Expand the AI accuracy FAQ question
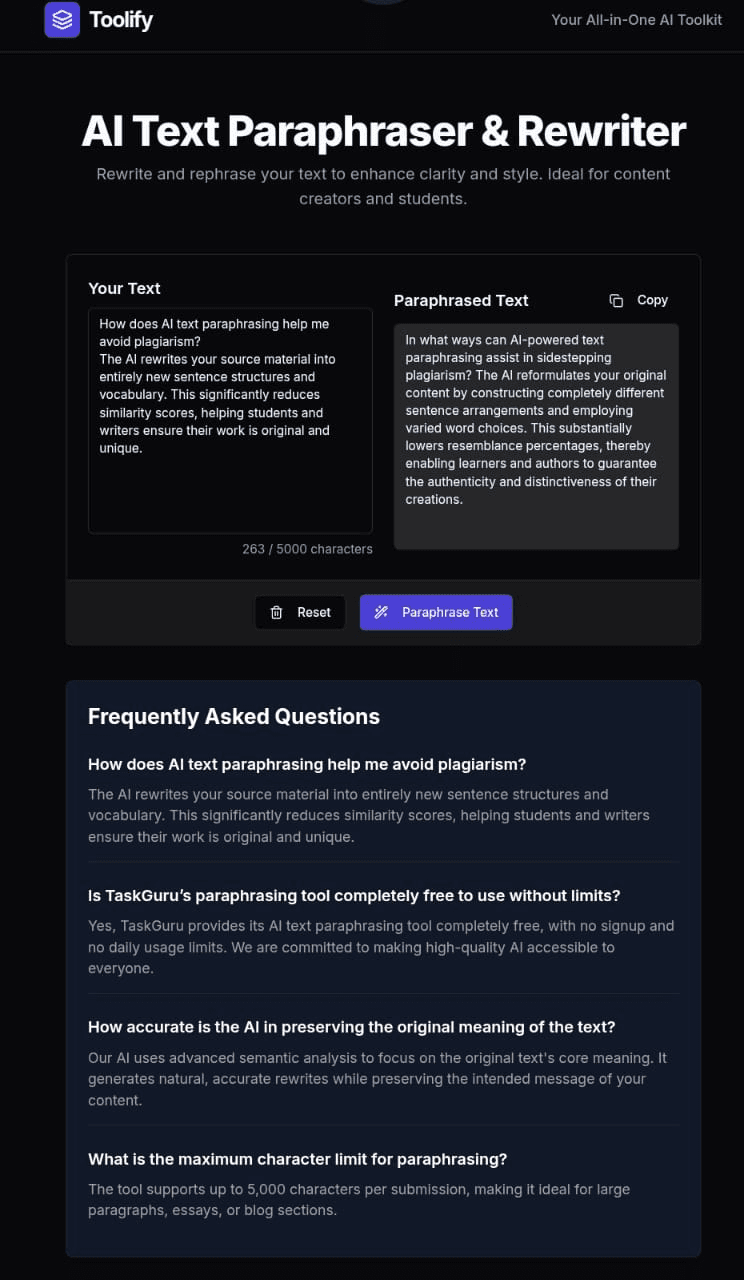 tap(351, 1027)
